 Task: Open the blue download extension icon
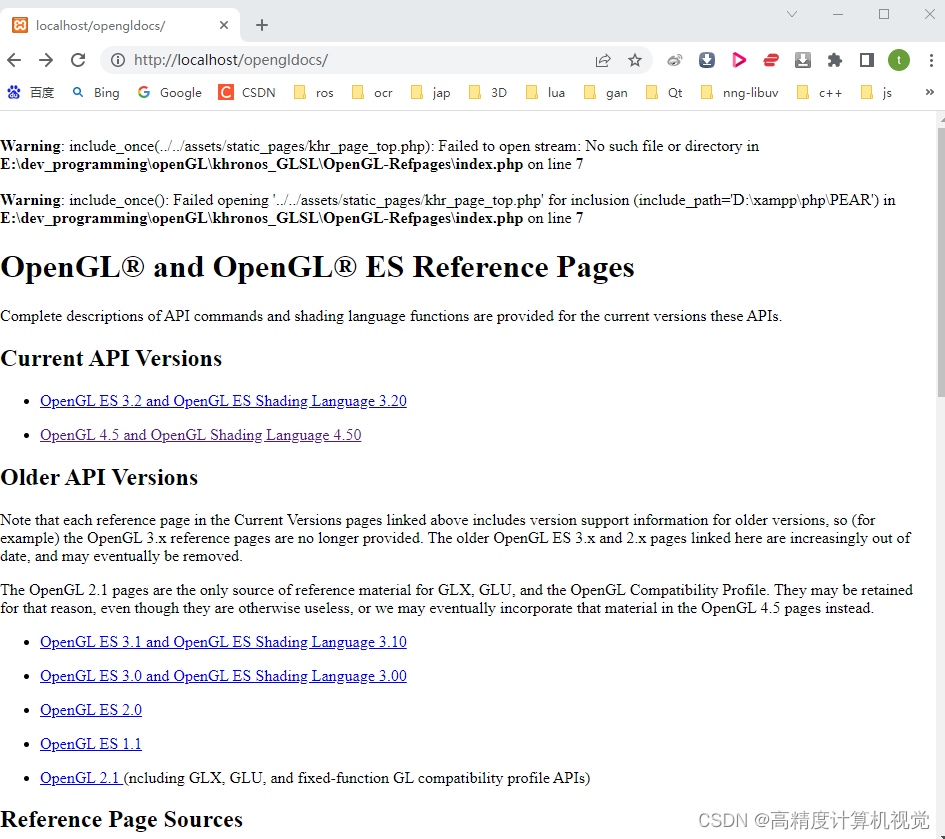click(x=706, y=60)
